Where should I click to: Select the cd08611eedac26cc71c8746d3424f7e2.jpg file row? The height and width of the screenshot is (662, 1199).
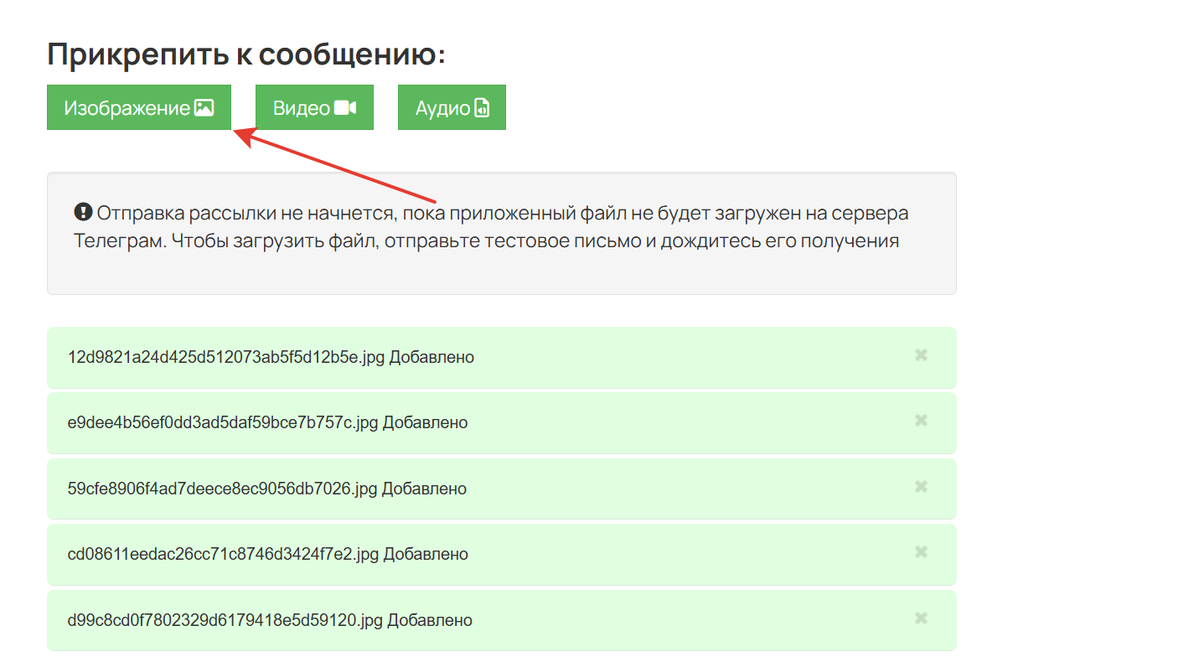point(502,555)
